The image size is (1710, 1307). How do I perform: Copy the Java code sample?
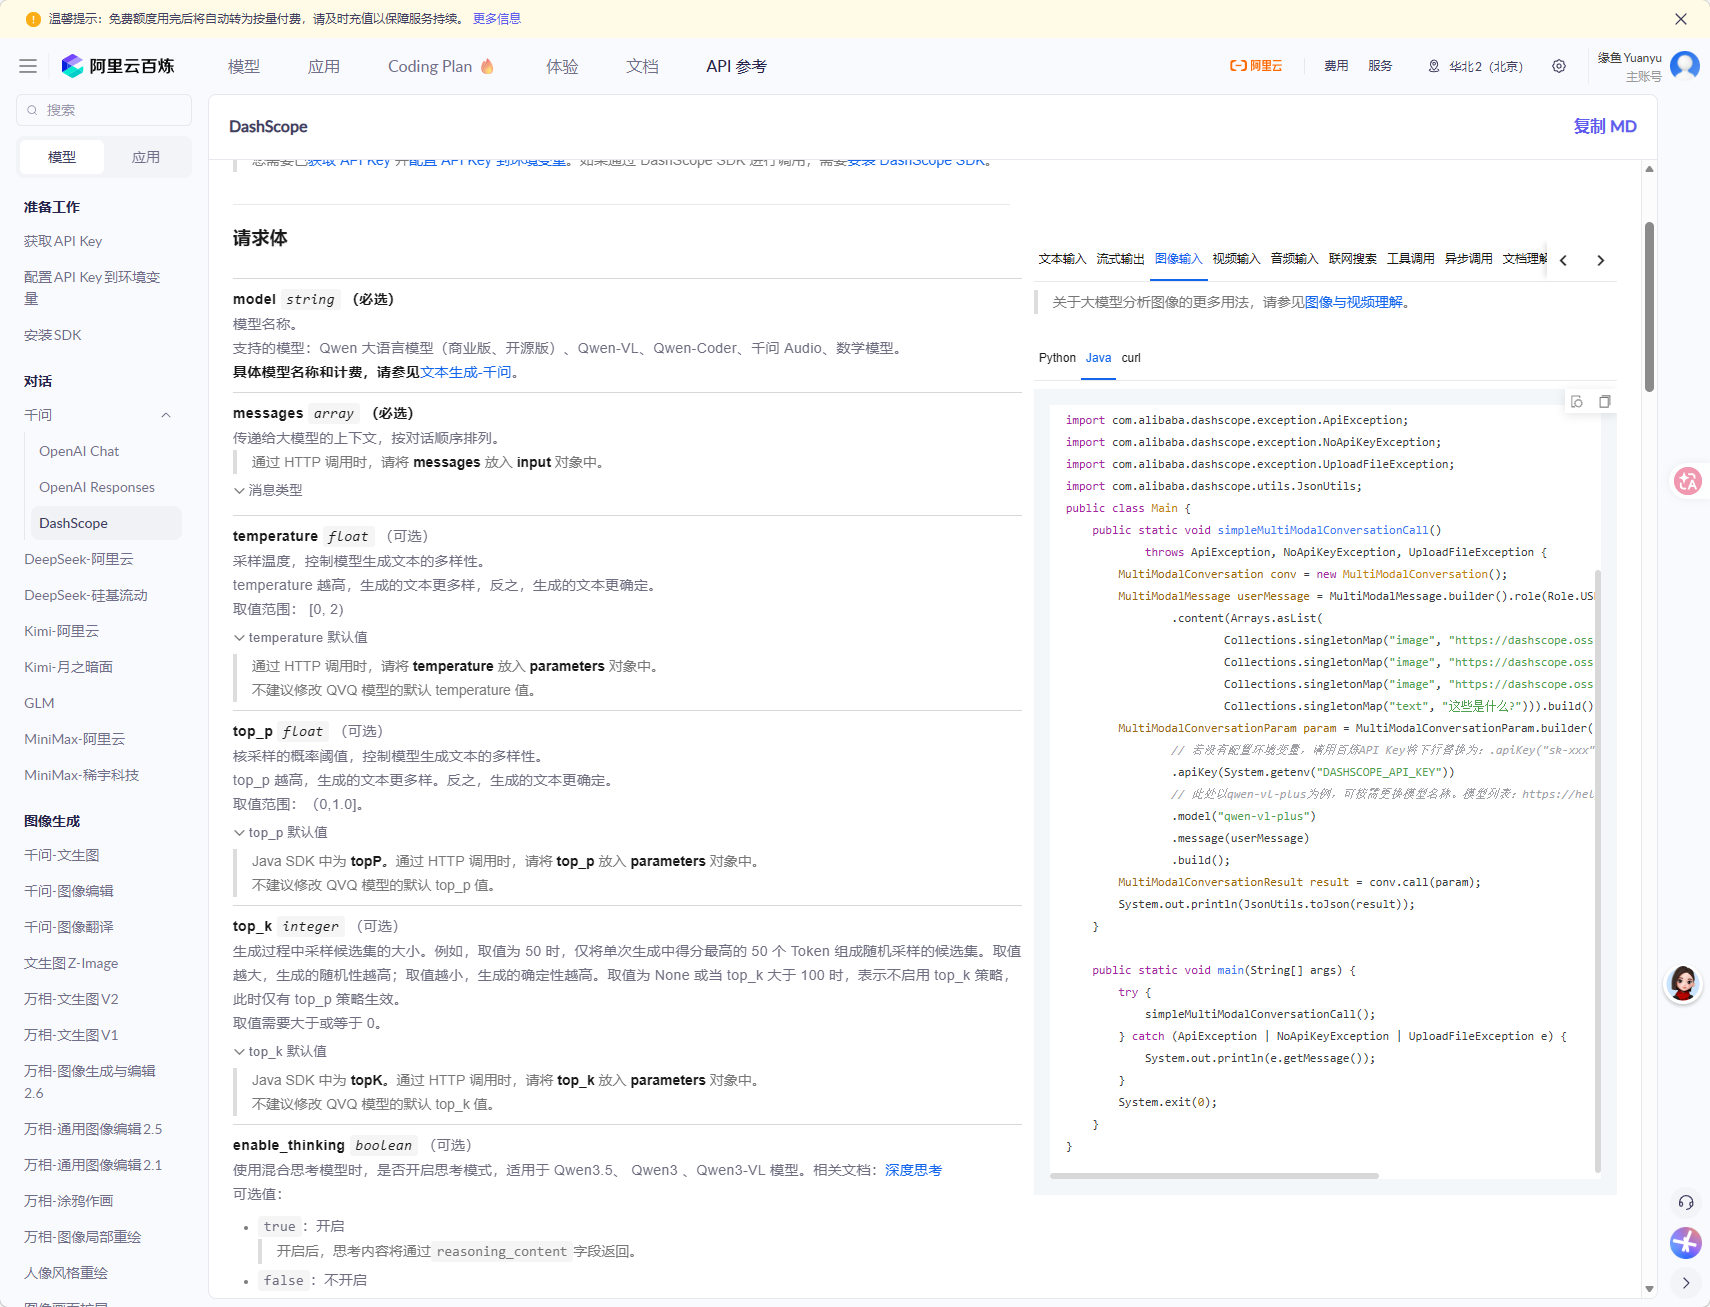click(1604, 402)
